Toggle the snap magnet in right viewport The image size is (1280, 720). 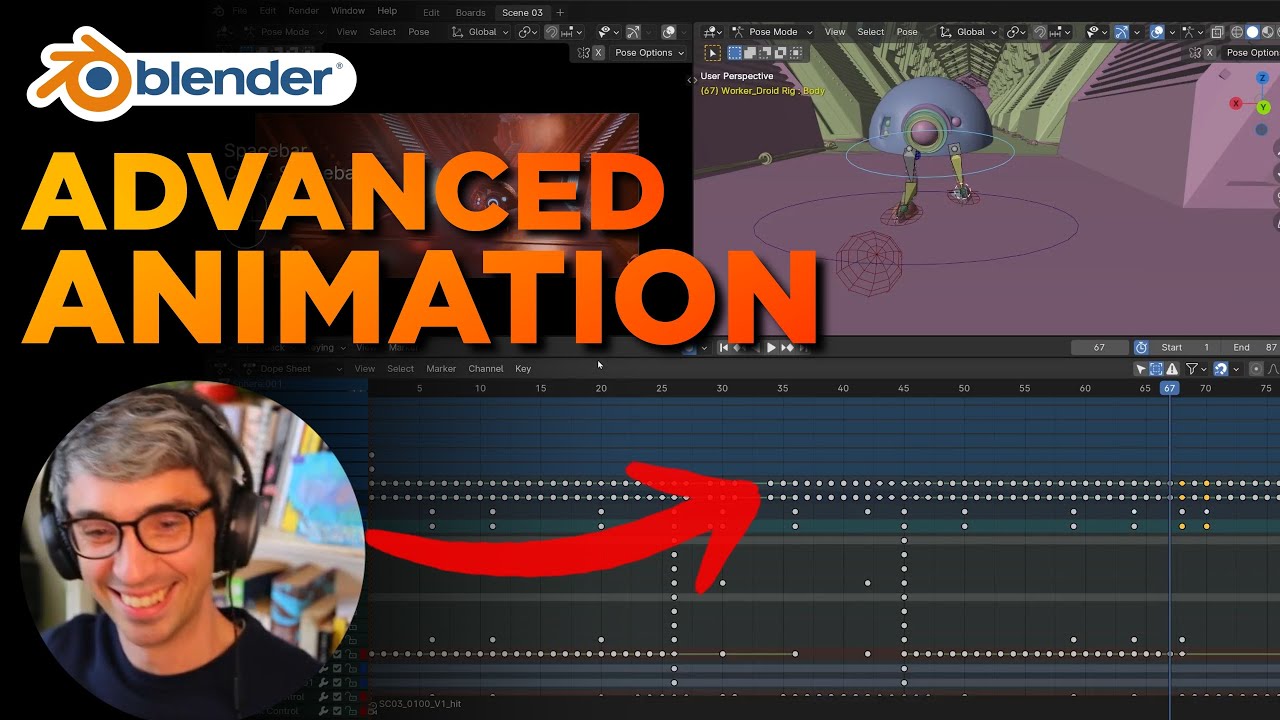tap(1040, 32)
